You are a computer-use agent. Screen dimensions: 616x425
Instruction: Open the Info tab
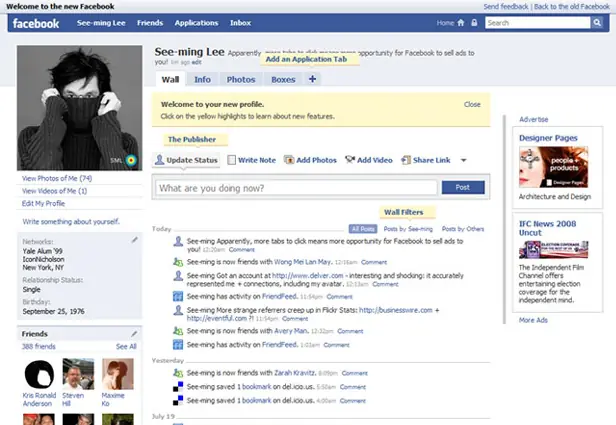pyautogui.click(x=202, y=79)
